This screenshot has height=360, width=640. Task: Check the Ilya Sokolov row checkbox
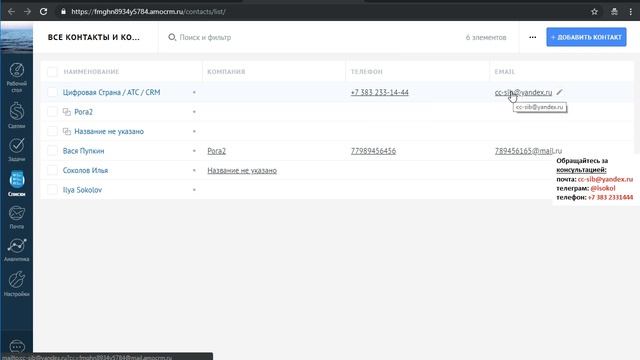(x=52, y=190)
